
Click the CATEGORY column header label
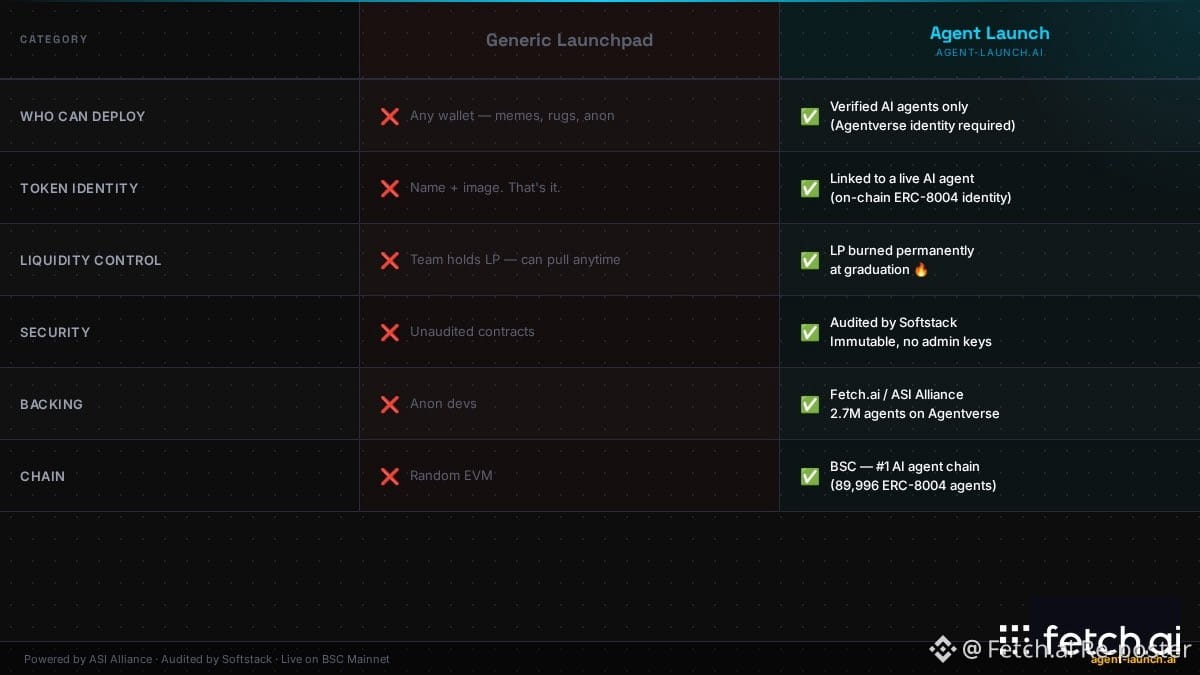[54, 39]
